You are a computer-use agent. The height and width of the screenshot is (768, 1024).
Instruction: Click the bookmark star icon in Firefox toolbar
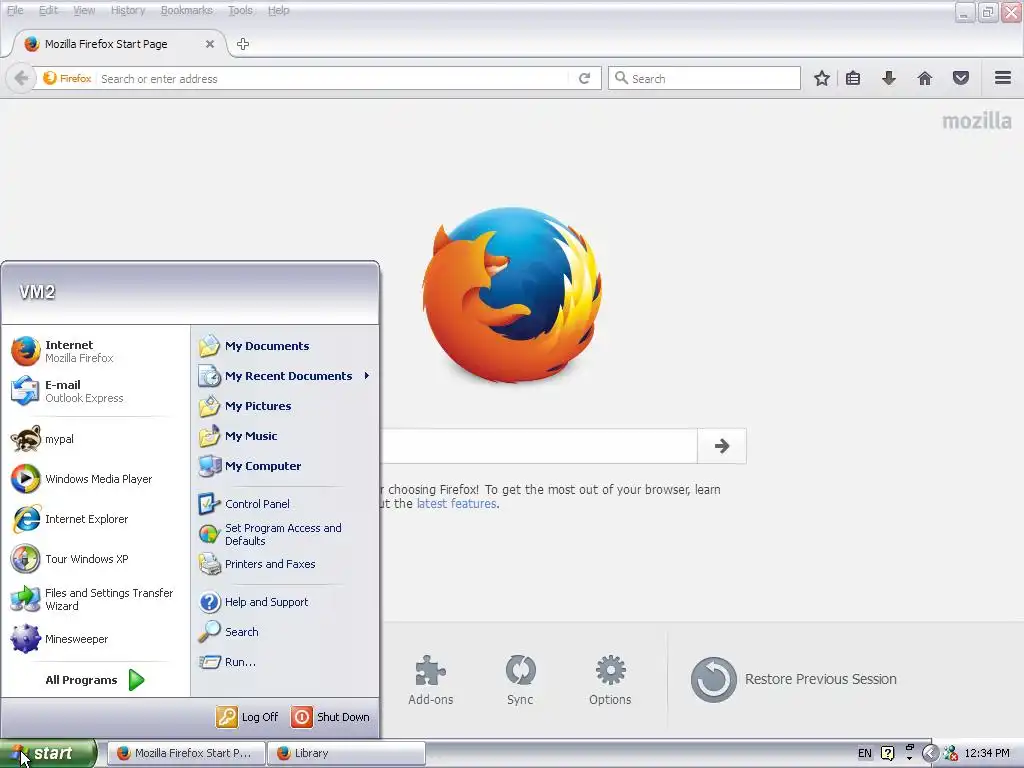pos(822,78)
